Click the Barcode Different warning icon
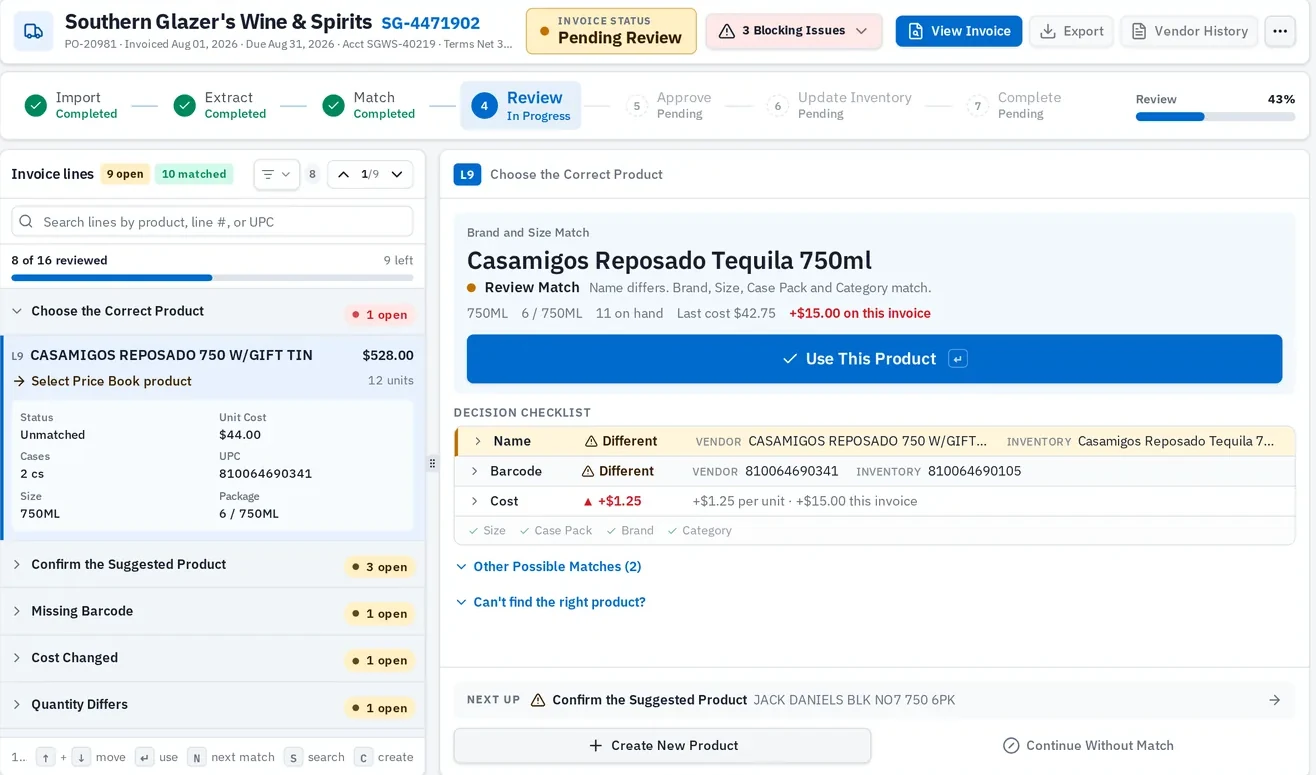The image size is (1316, 775). point(588,471)
